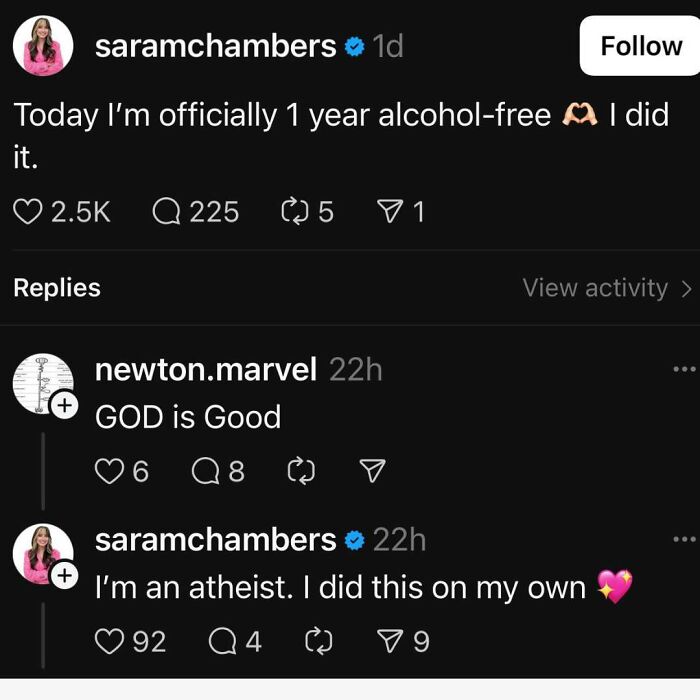Follow newton.marvel via avatar plus badge
The image size is (700, 700).
[64, 406]
